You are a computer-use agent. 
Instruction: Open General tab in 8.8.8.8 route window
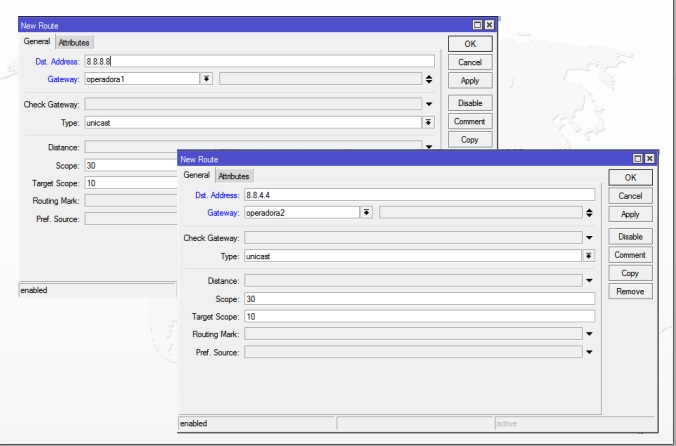pyautogui.click(x=37, y=41)
